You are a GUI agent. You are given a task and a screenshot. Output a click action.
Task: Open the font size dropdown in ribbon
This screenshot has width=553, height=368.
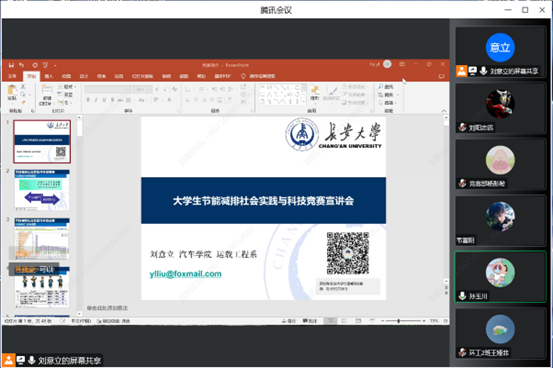pos(143,89)
